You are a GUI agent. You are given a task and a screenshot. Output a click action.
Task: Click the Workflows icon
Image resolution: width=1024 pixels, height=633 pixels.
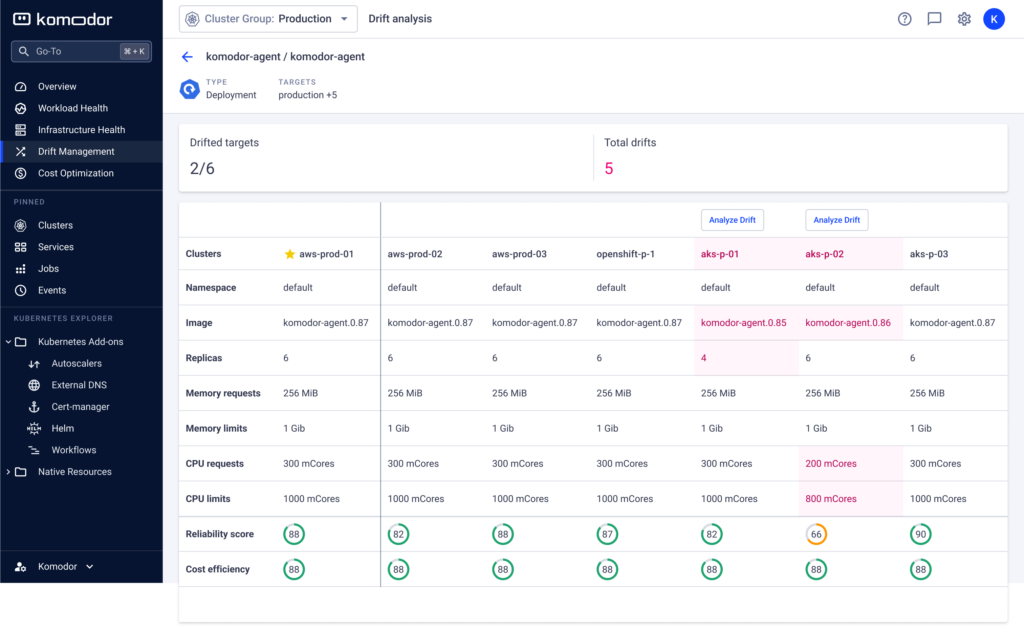click(x=34, y=449)
